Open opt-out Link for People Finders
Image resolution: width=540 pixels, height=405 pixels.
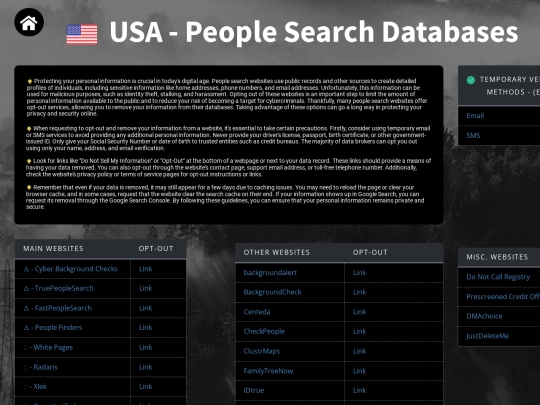click(x=146, y=328)
